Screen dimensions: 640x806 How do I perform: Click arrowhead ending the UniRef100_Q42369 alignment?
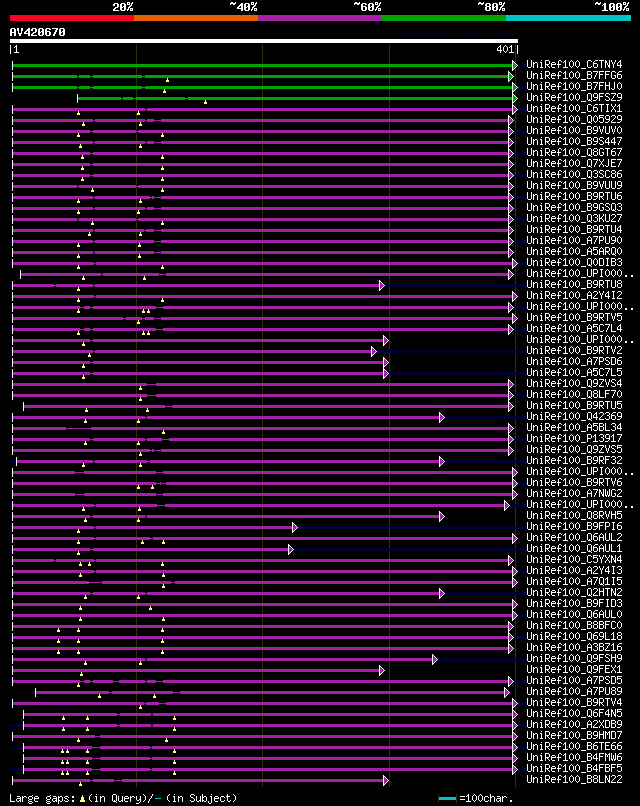tap(442, 417)
